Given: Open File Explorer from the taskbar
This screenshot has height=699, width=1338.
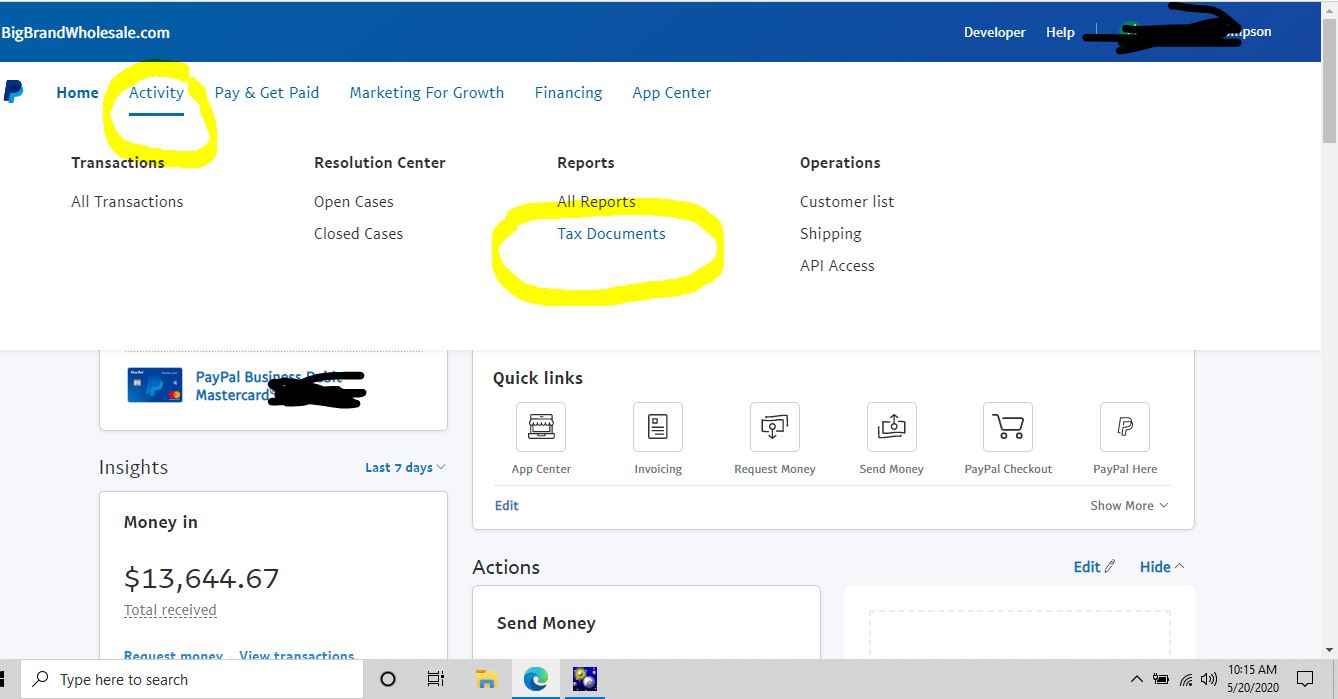Looking at the screenshot, I should (486, 680).
